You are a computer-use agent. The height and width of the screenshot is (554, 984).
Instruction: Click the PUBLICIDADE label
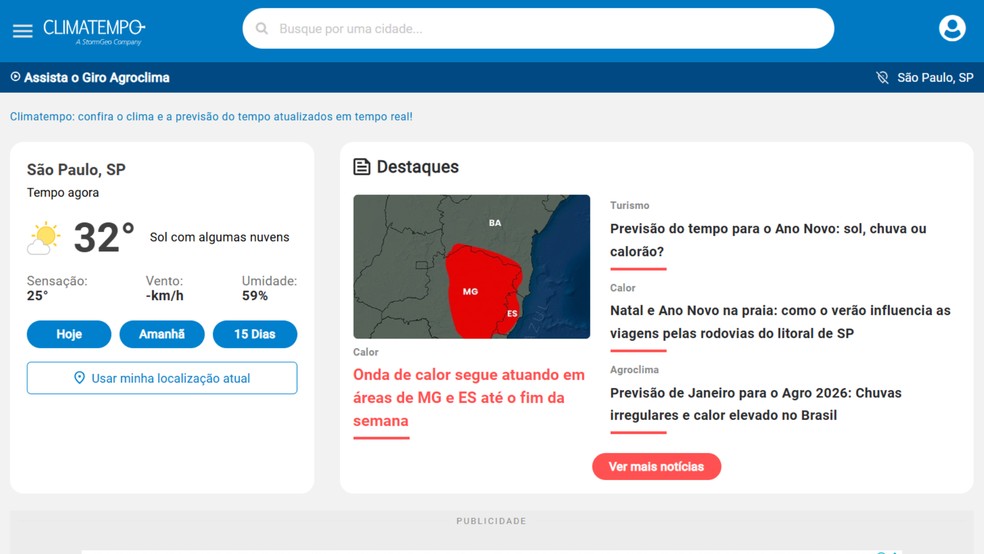click(x=491, y=521)
